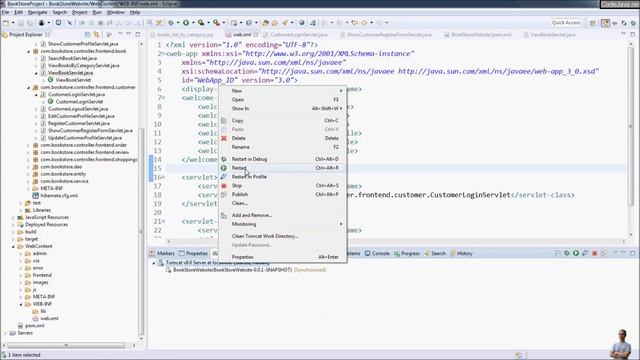Open the Show In submenu

pyautogui.click(x=283, y=109)
